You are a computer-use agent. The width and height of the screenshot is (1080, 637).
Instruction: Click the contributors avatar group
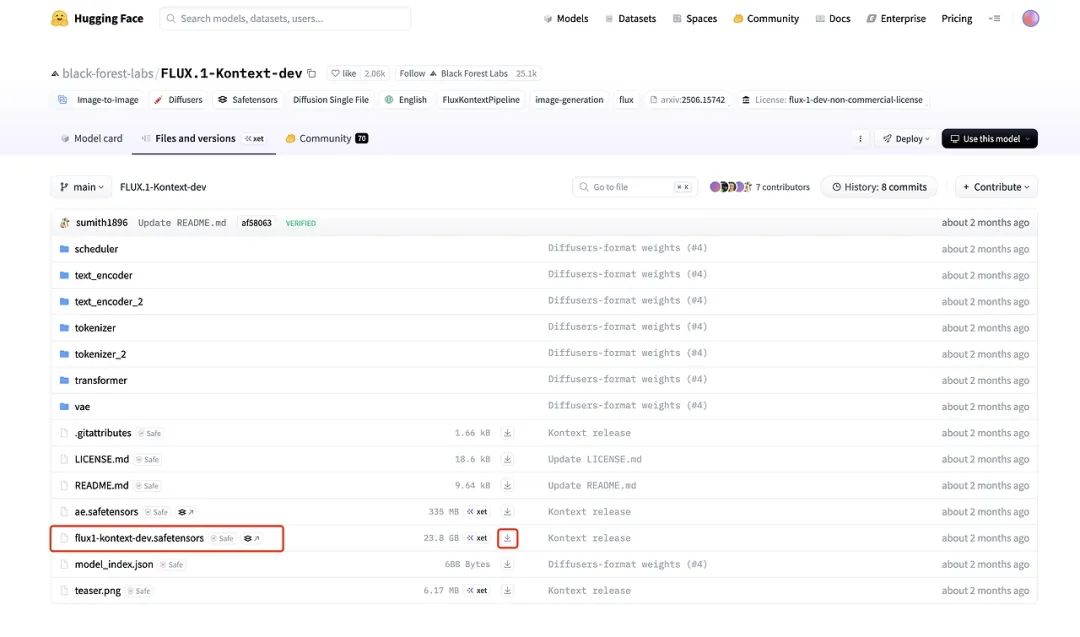click(x=730, y=187)
